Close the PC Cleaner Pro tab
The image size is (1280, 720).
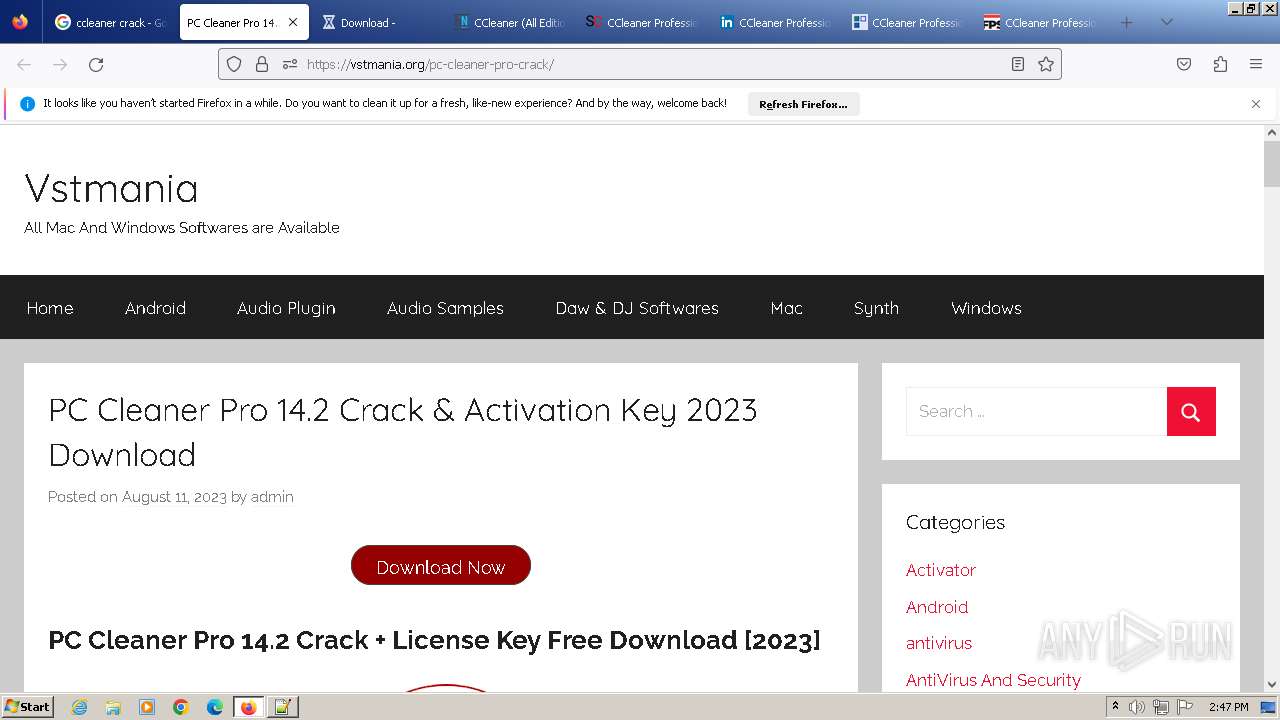[x=293, y=22]
